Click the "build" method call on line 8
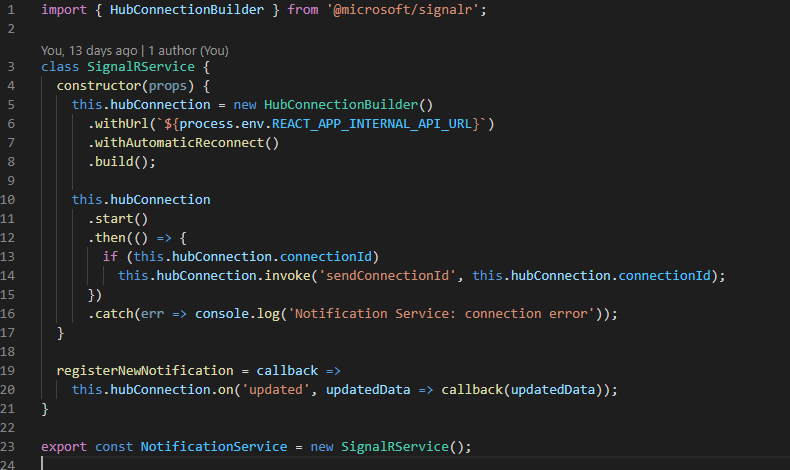 (x=114, y=162)
